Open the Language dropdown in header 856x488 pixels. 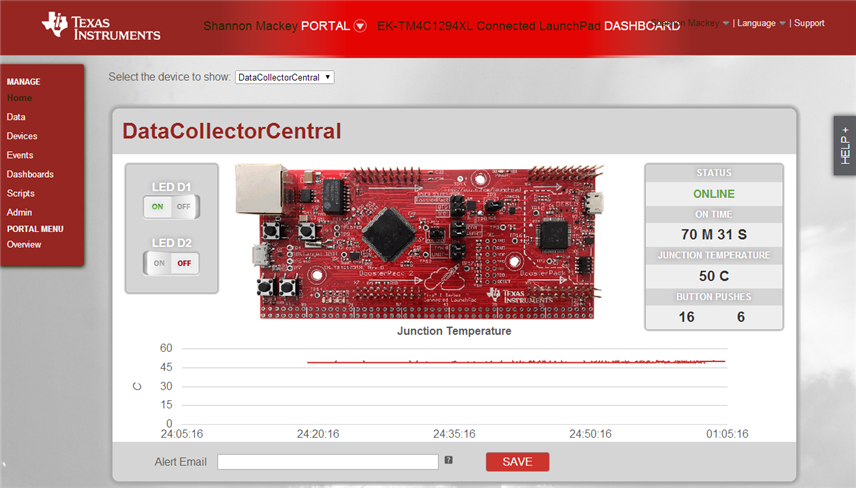point(761,23)
